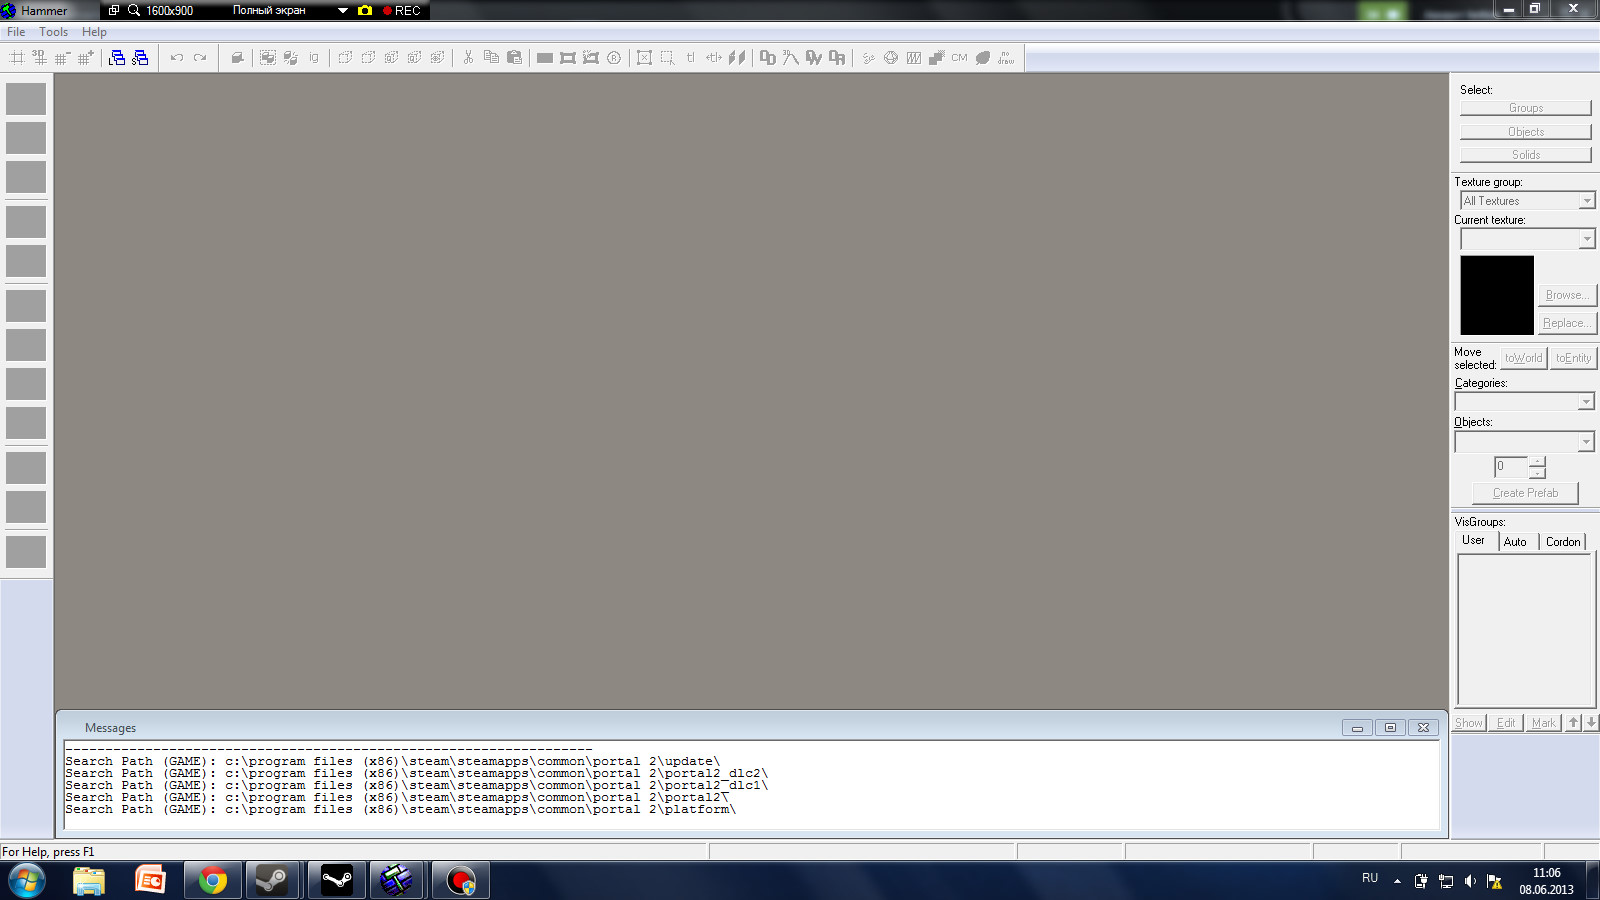Save window state with the S icon
Image resolution: width=1600 pixels, height=900 pixels.
pos(140,58)
